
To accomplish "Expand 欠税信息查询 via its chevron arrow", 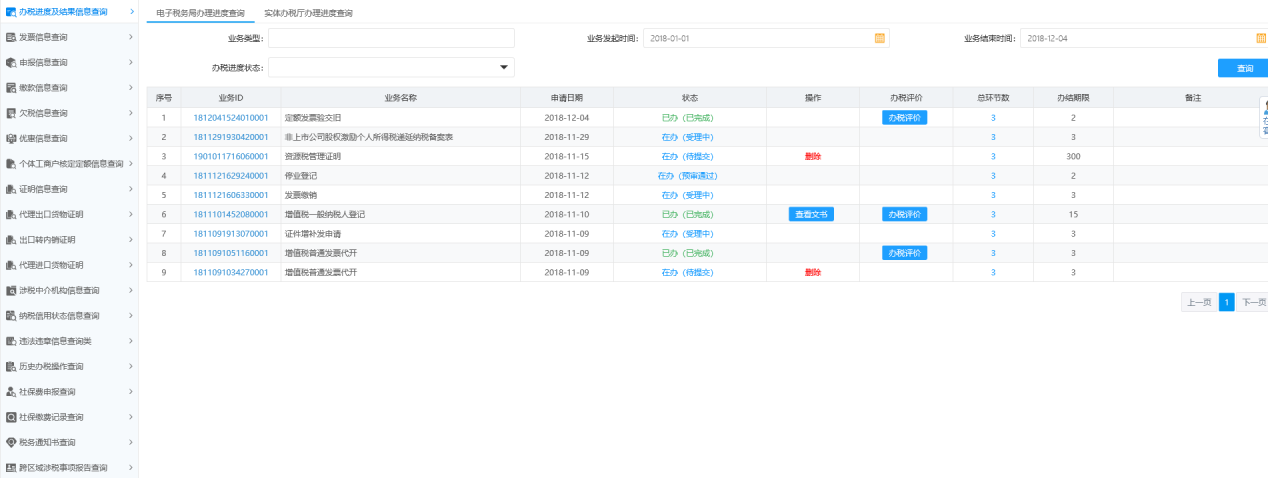I will pyautogui.click(x=131, y=113).
